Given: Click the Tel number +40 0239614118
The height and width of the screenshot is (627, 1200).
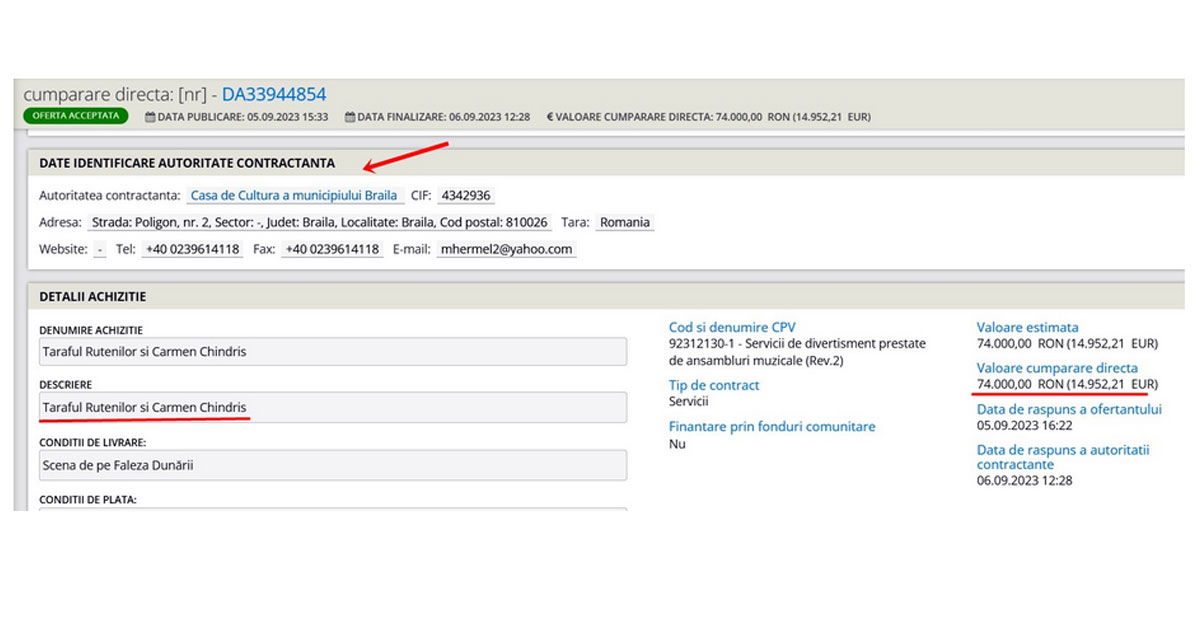Looking at the screenshot, I should click(192, 249).
